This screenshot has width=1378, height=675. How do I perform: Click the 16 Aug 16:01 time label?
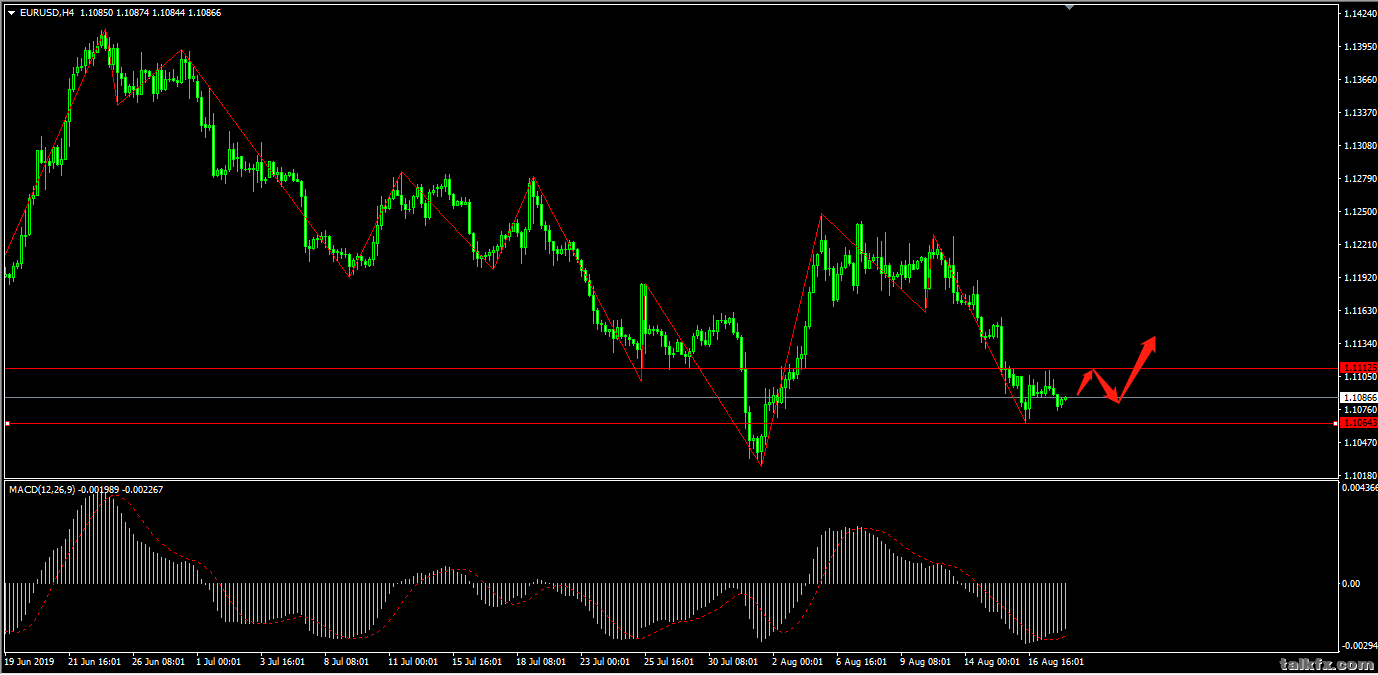(x=1055, y=661)
